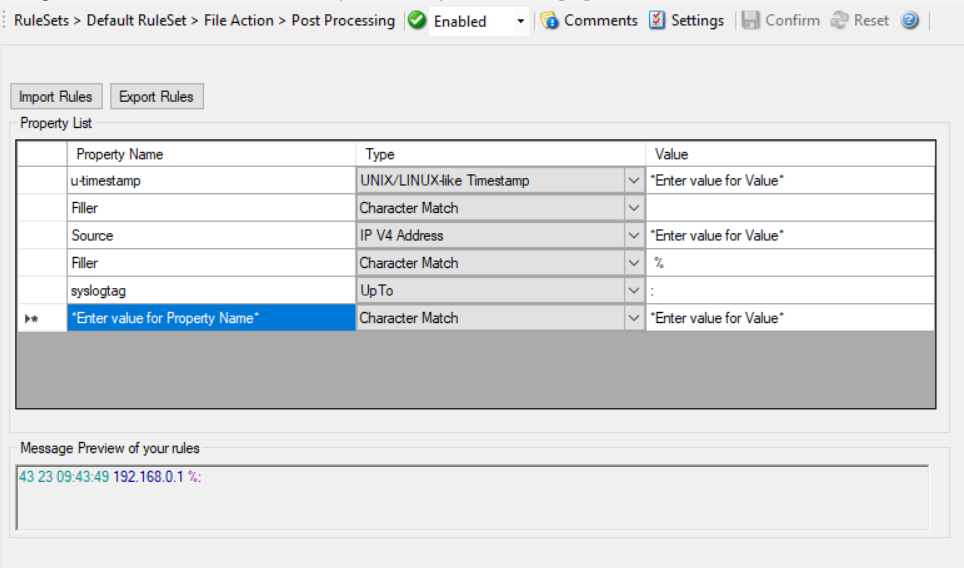The width and height of the screenshot is (964, 568).
Task: Open Settings from the toolbar
Action: (x=657, y=21)
